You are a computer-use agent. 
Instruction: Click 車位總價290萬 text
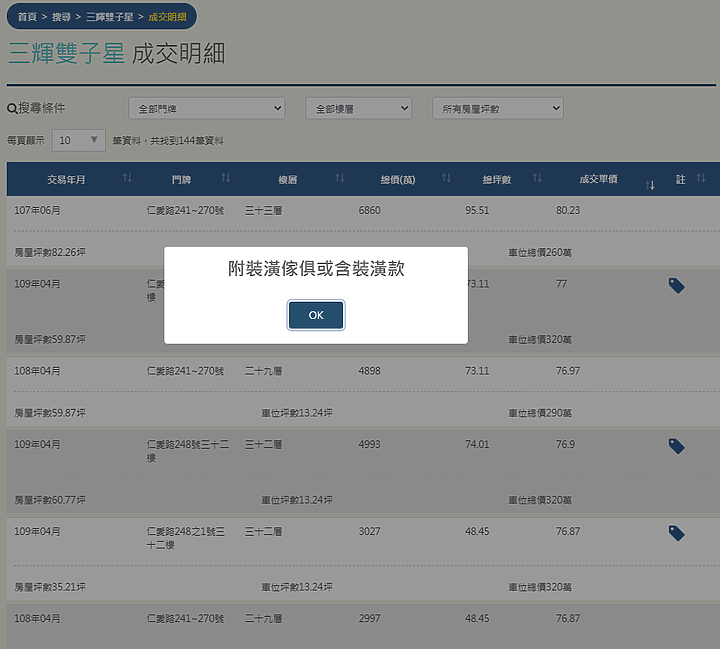click(x=540, y=413)
